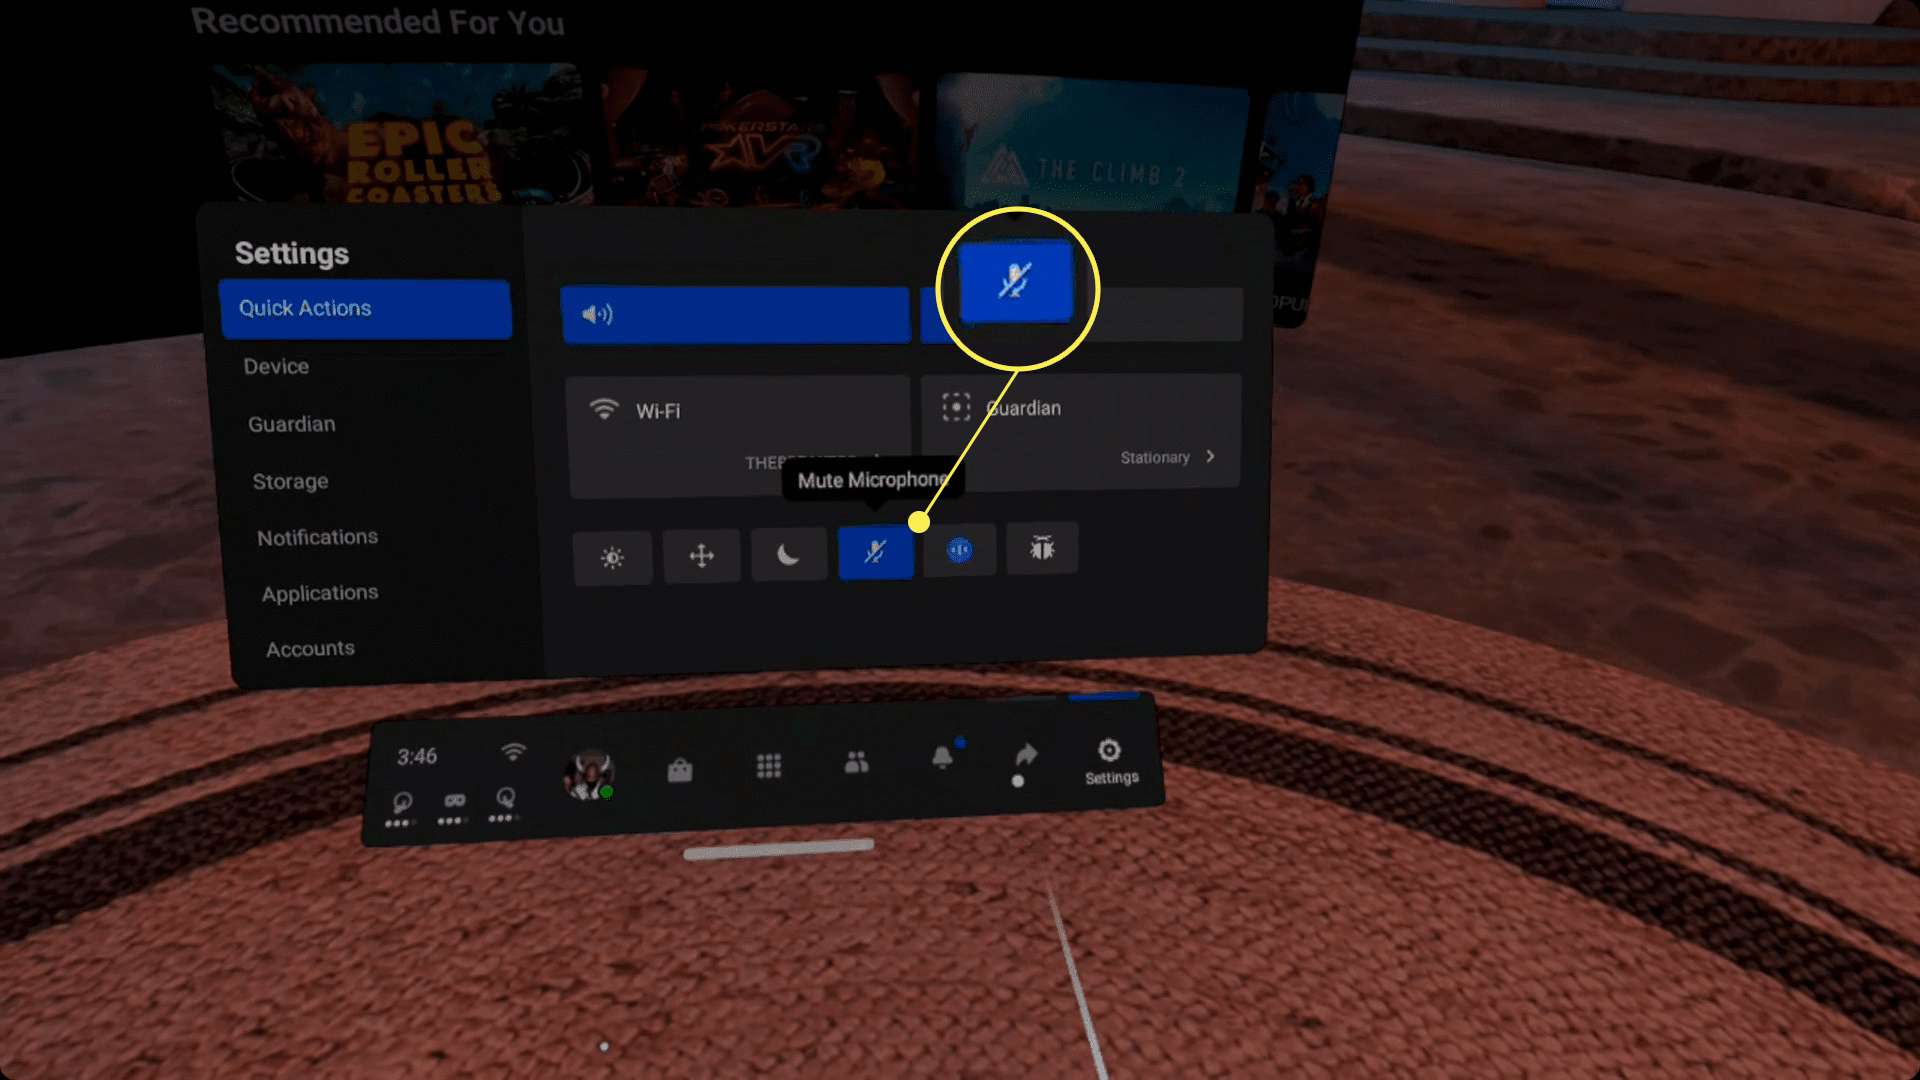1920x1080 pixels.
Task: Click the passthrough/mixed reality icon
Action: click(x=959, y=551)
